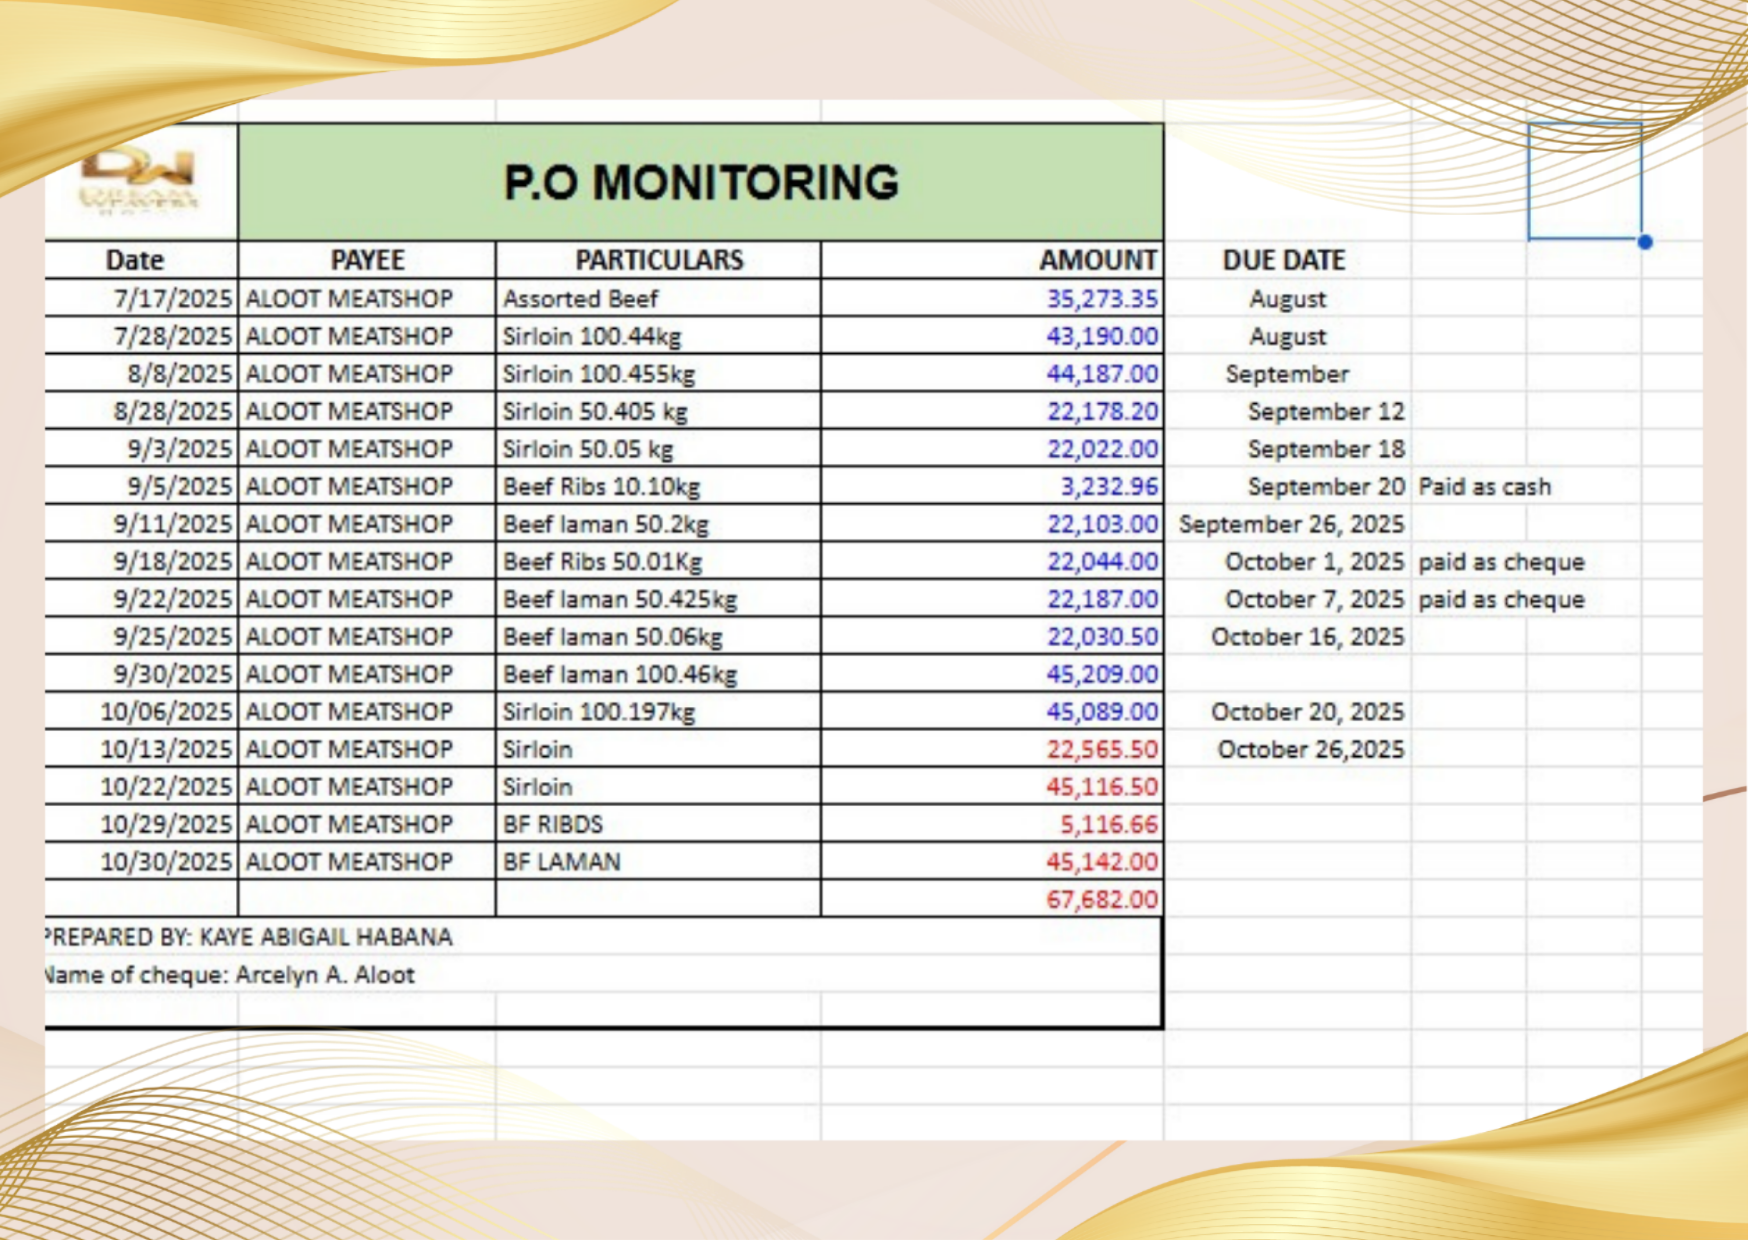1748x1240 pixels.
Task: Select the red 45,116.50 amount cell
Action: pyautogui.click(x=1097, y=786)
